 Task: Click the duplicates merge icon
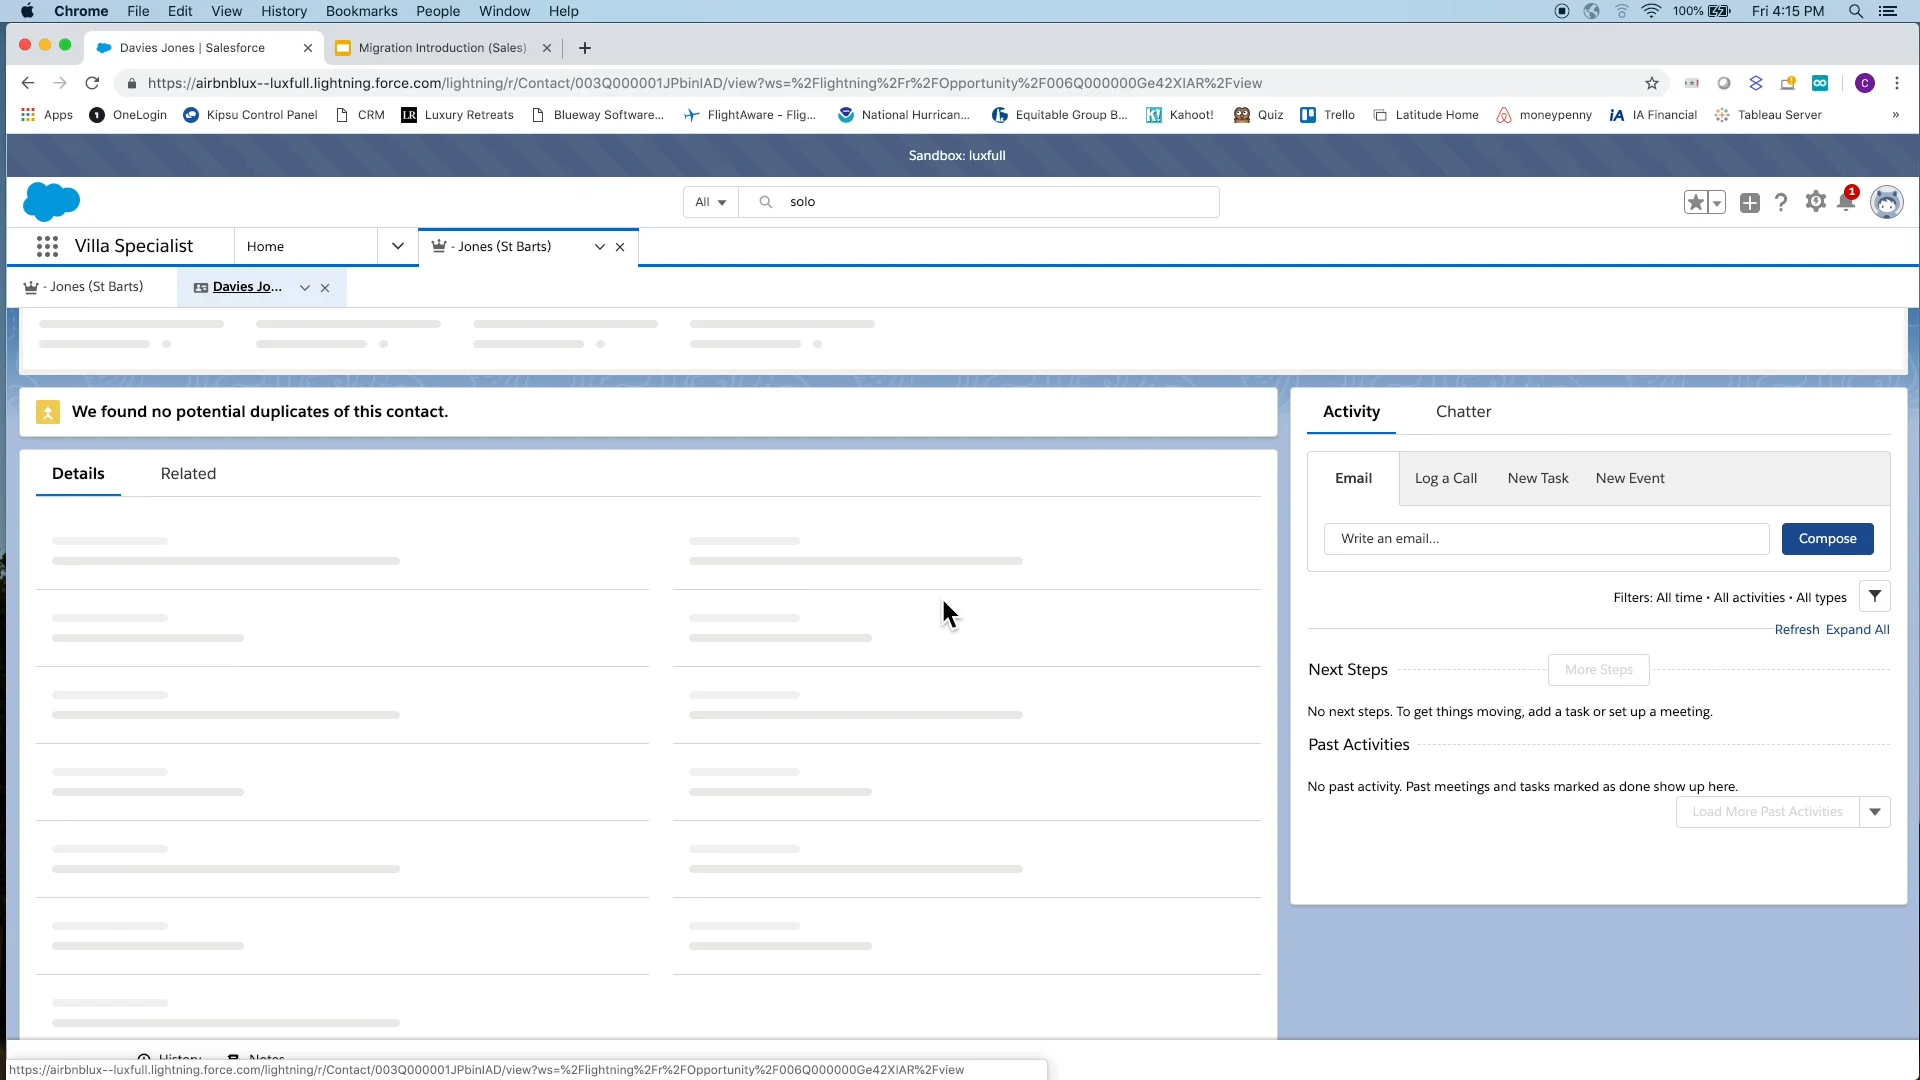point(48,412)
